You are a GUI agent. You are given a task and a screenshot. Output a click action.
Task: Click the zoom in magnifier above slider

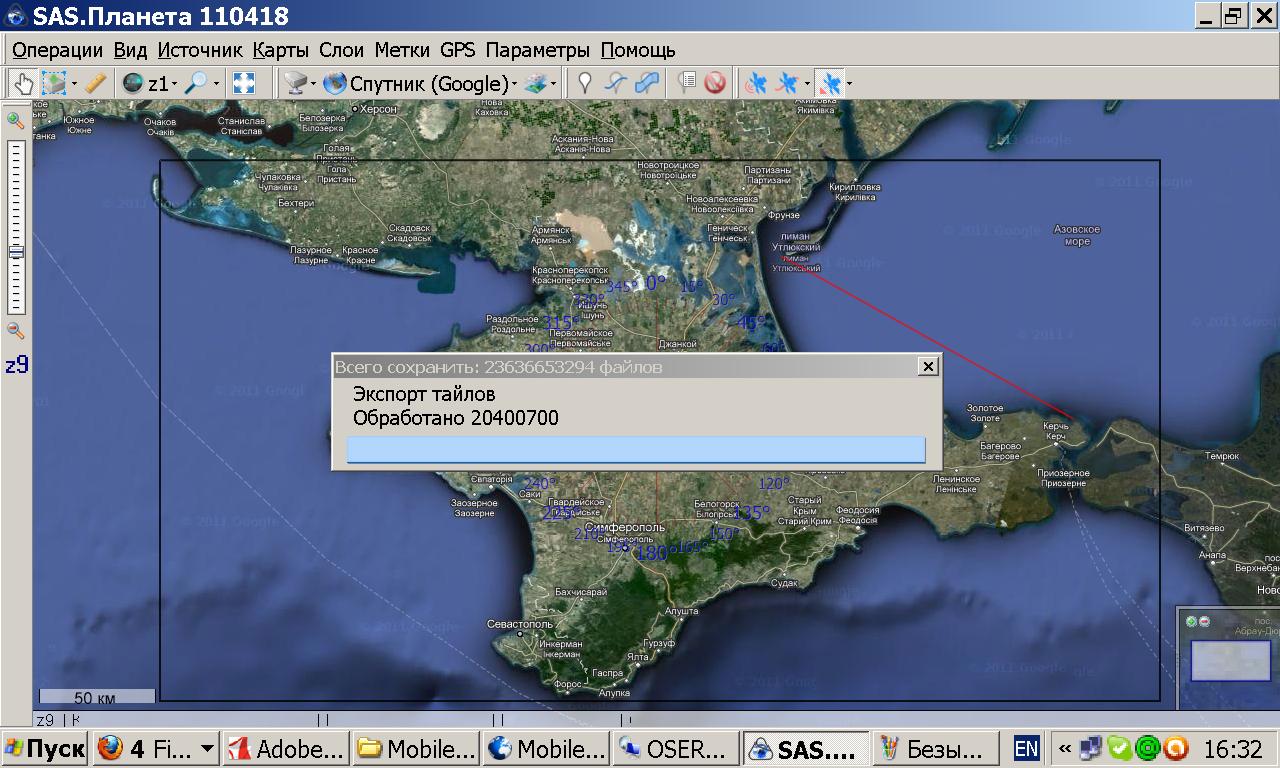tap(16, 121)
